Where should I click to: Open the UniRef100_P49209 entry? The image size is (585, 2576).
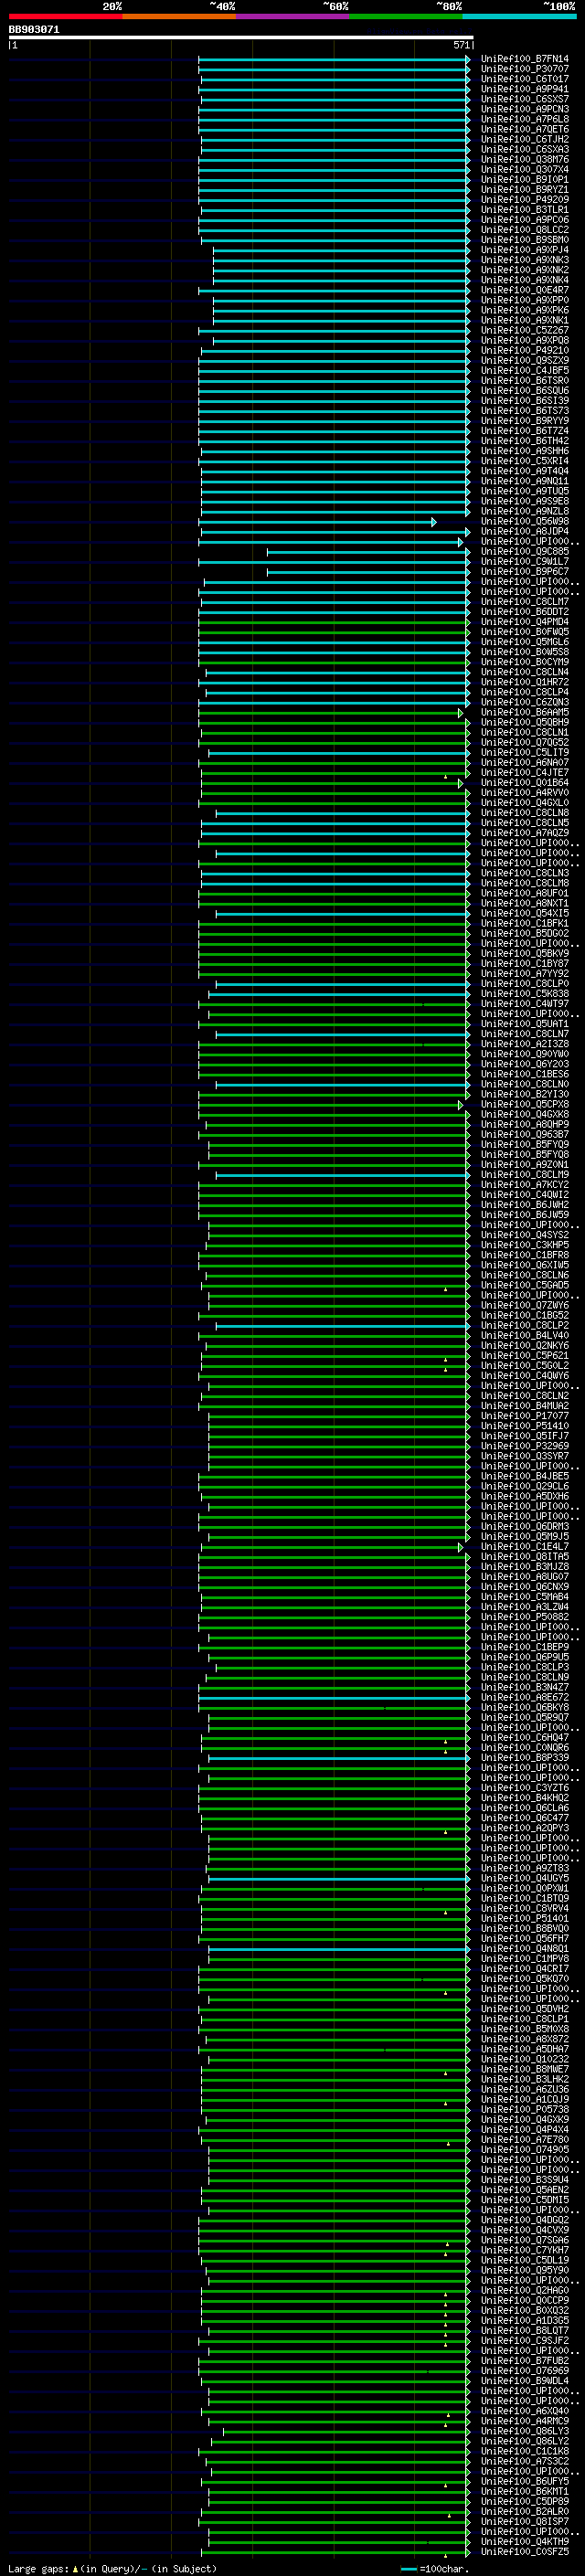[525, 200]
